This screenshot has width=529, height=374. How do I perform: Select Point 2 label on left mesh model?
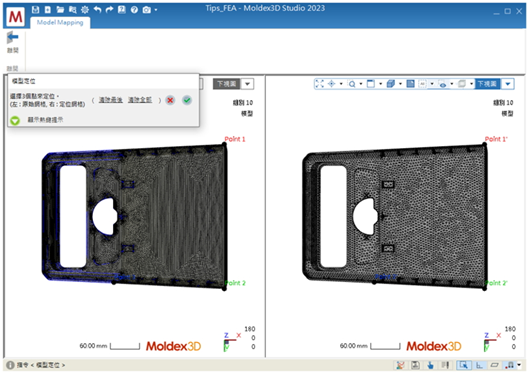coord(235,283)
